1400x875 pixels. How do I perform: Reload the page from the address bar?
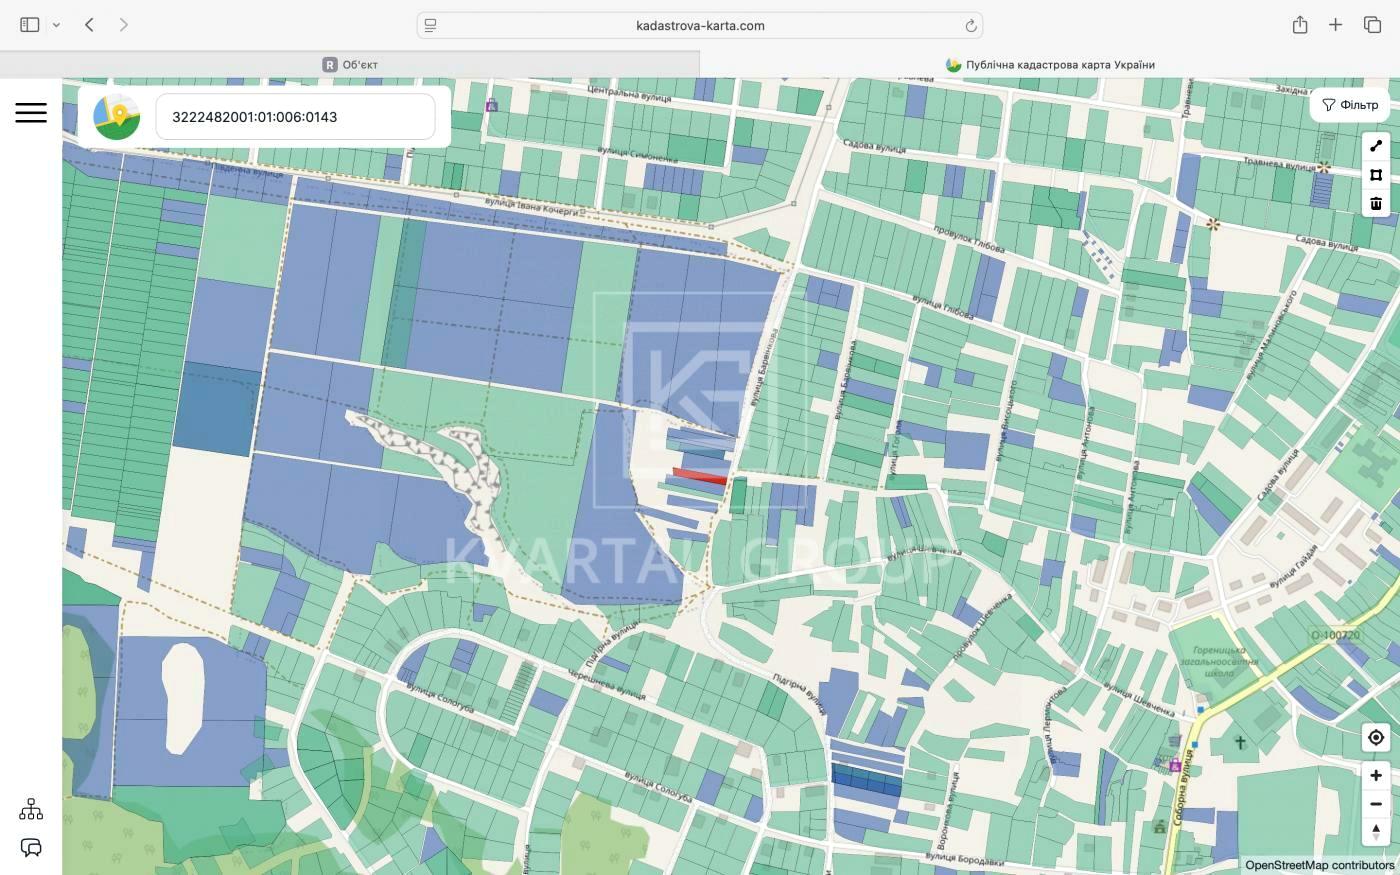pos(970,26)
